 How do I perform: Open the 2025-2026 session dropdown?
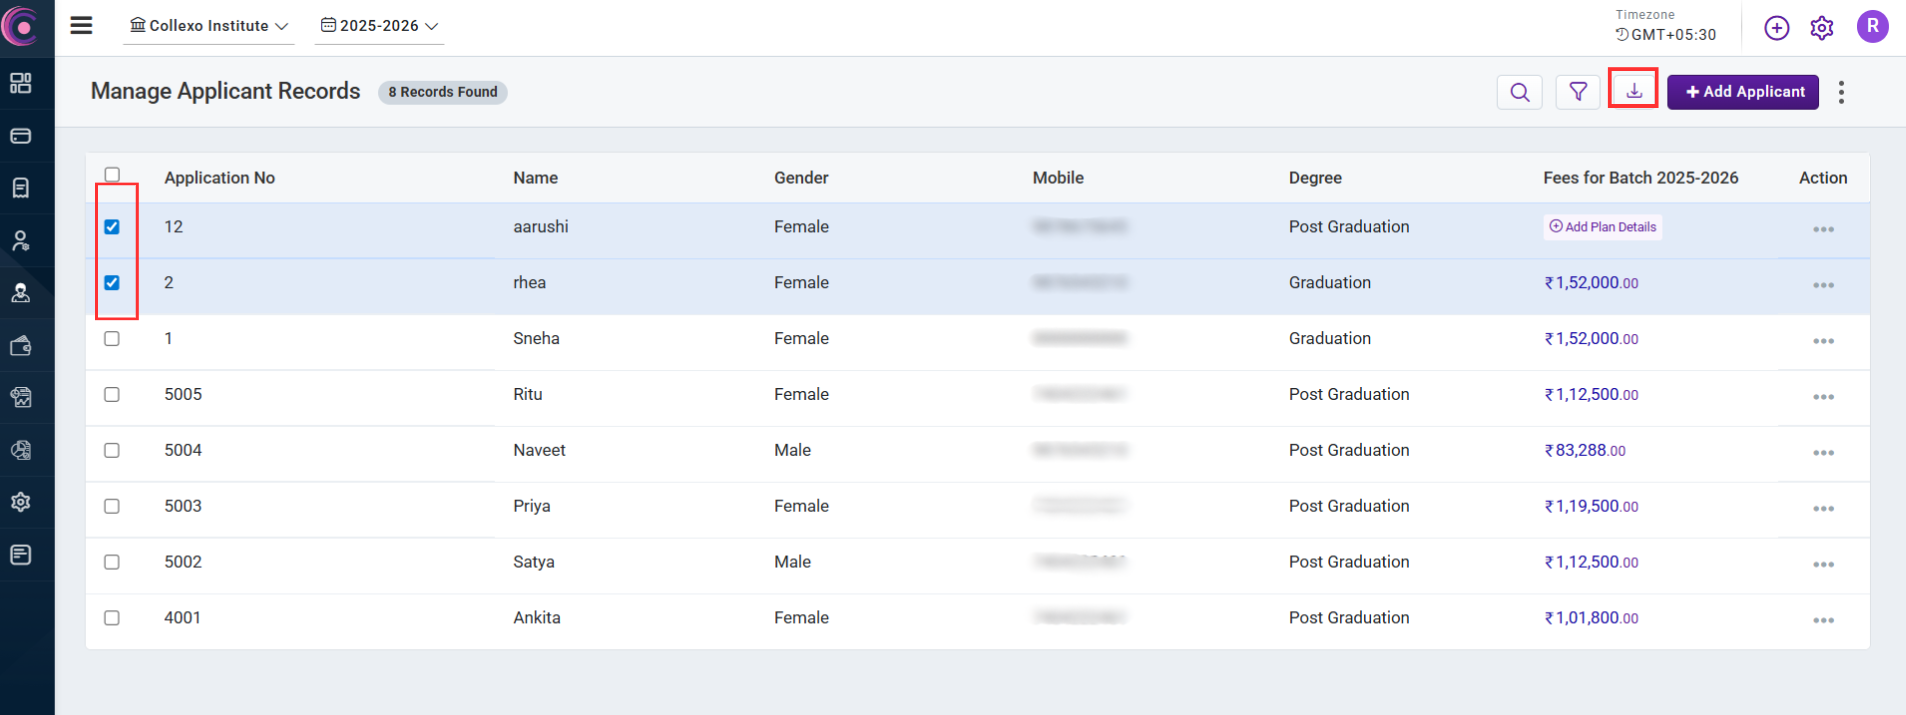[379, 26]
